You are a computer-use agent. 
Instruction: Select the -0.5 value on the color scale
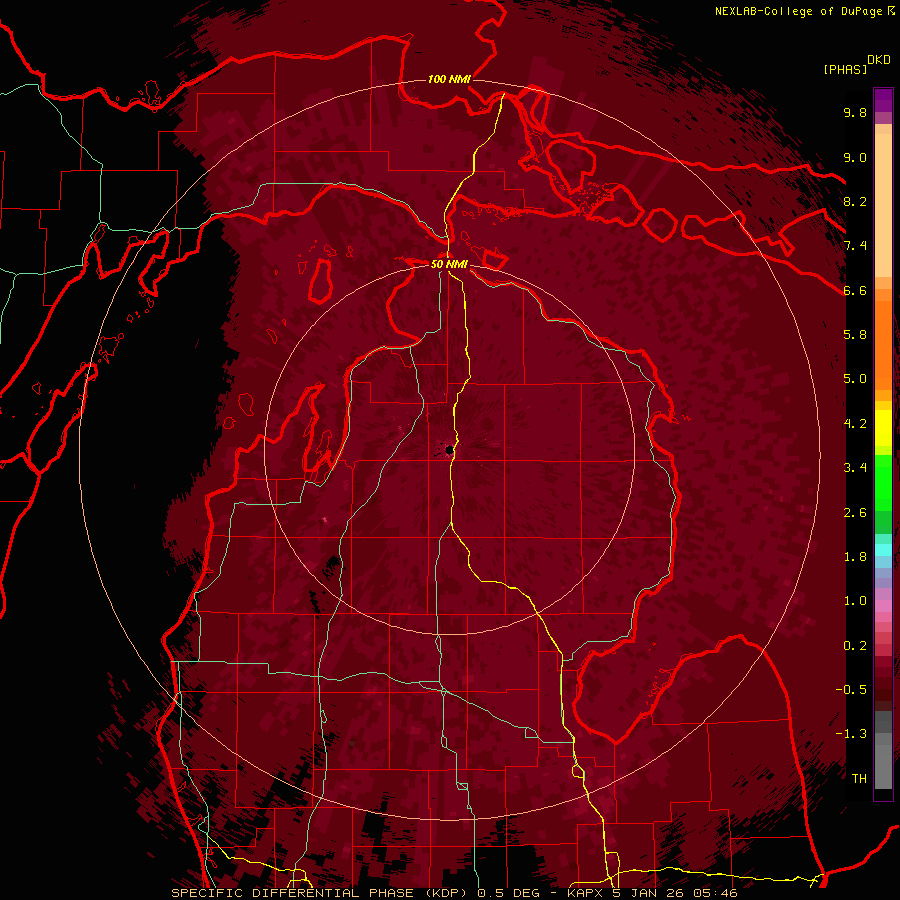pos(851,690)
